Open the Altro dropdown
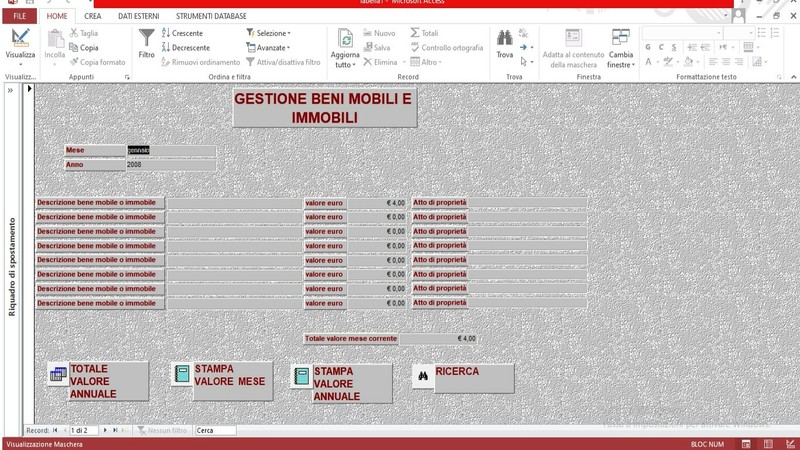Screen dimensions: 800x450 click(x=426, y=62)
